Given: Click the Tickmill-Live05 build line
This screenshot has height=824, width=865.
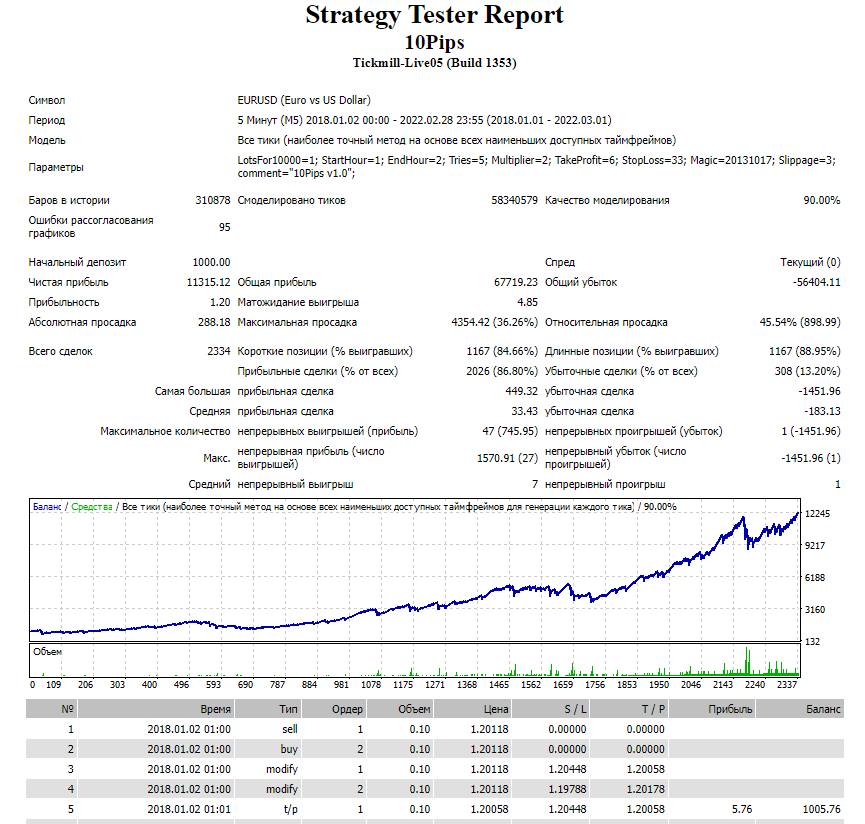Looking at the screenshot, I should [434, 63].
